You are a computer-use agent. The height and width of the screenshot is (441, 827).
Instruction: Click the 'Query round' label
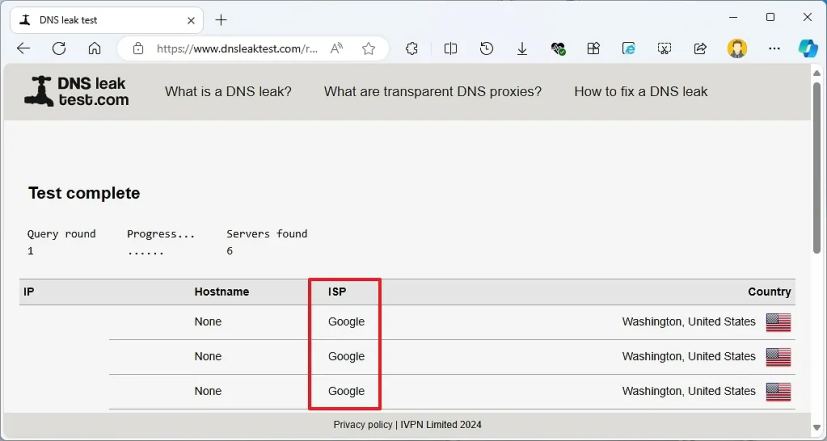62,234
